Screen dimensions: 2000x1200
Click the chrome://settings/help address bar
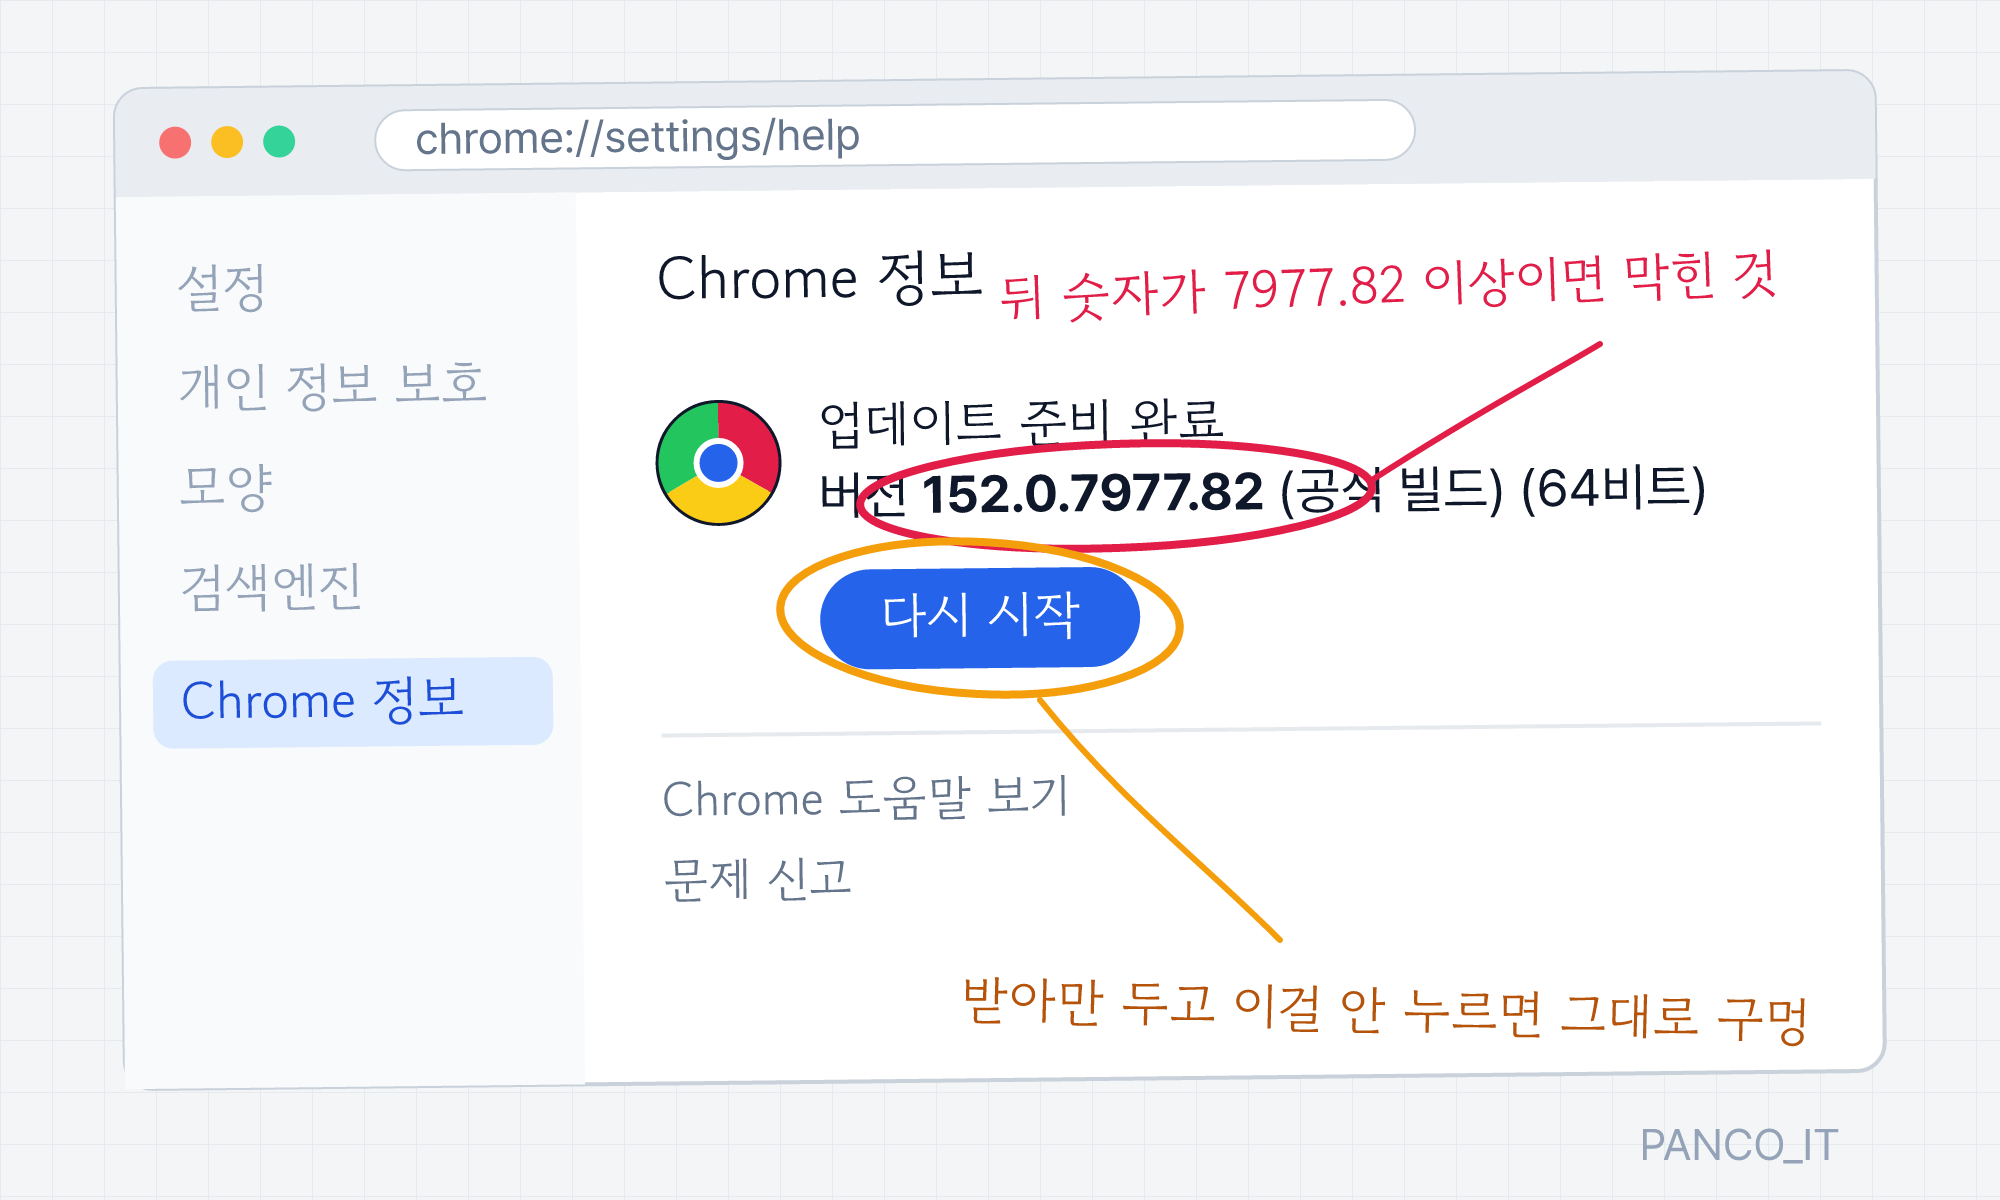894,135
